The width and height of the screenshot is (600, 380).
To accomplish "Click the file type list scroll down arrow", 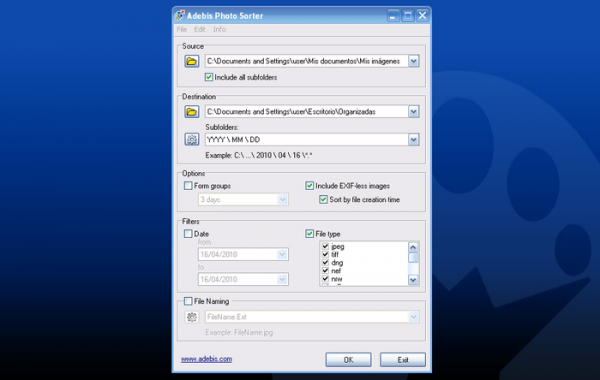I will 413,280.
